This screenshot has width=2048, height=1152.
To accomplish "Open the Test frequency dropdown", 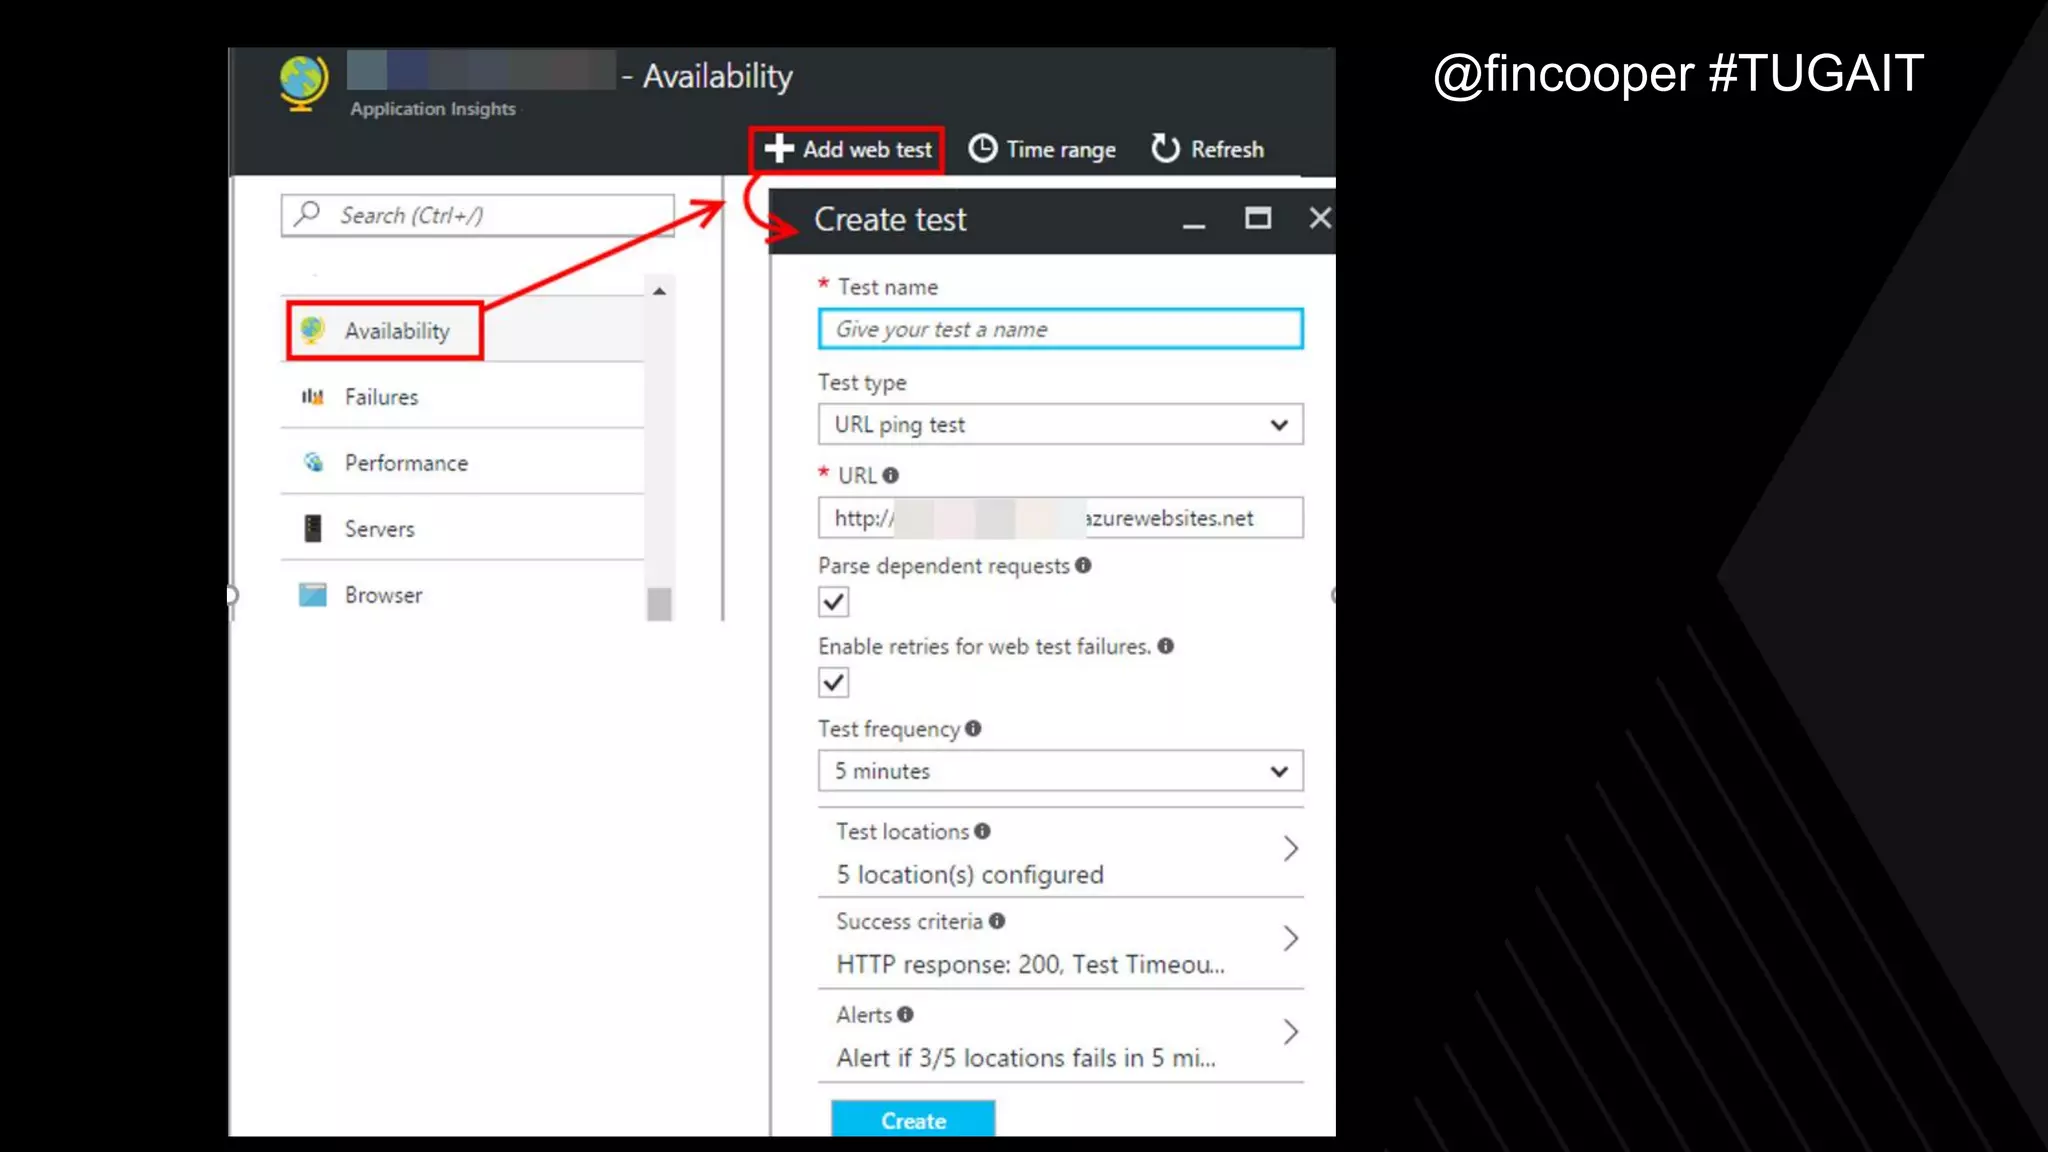I will pyautogui.click(x=1060, y=771).
